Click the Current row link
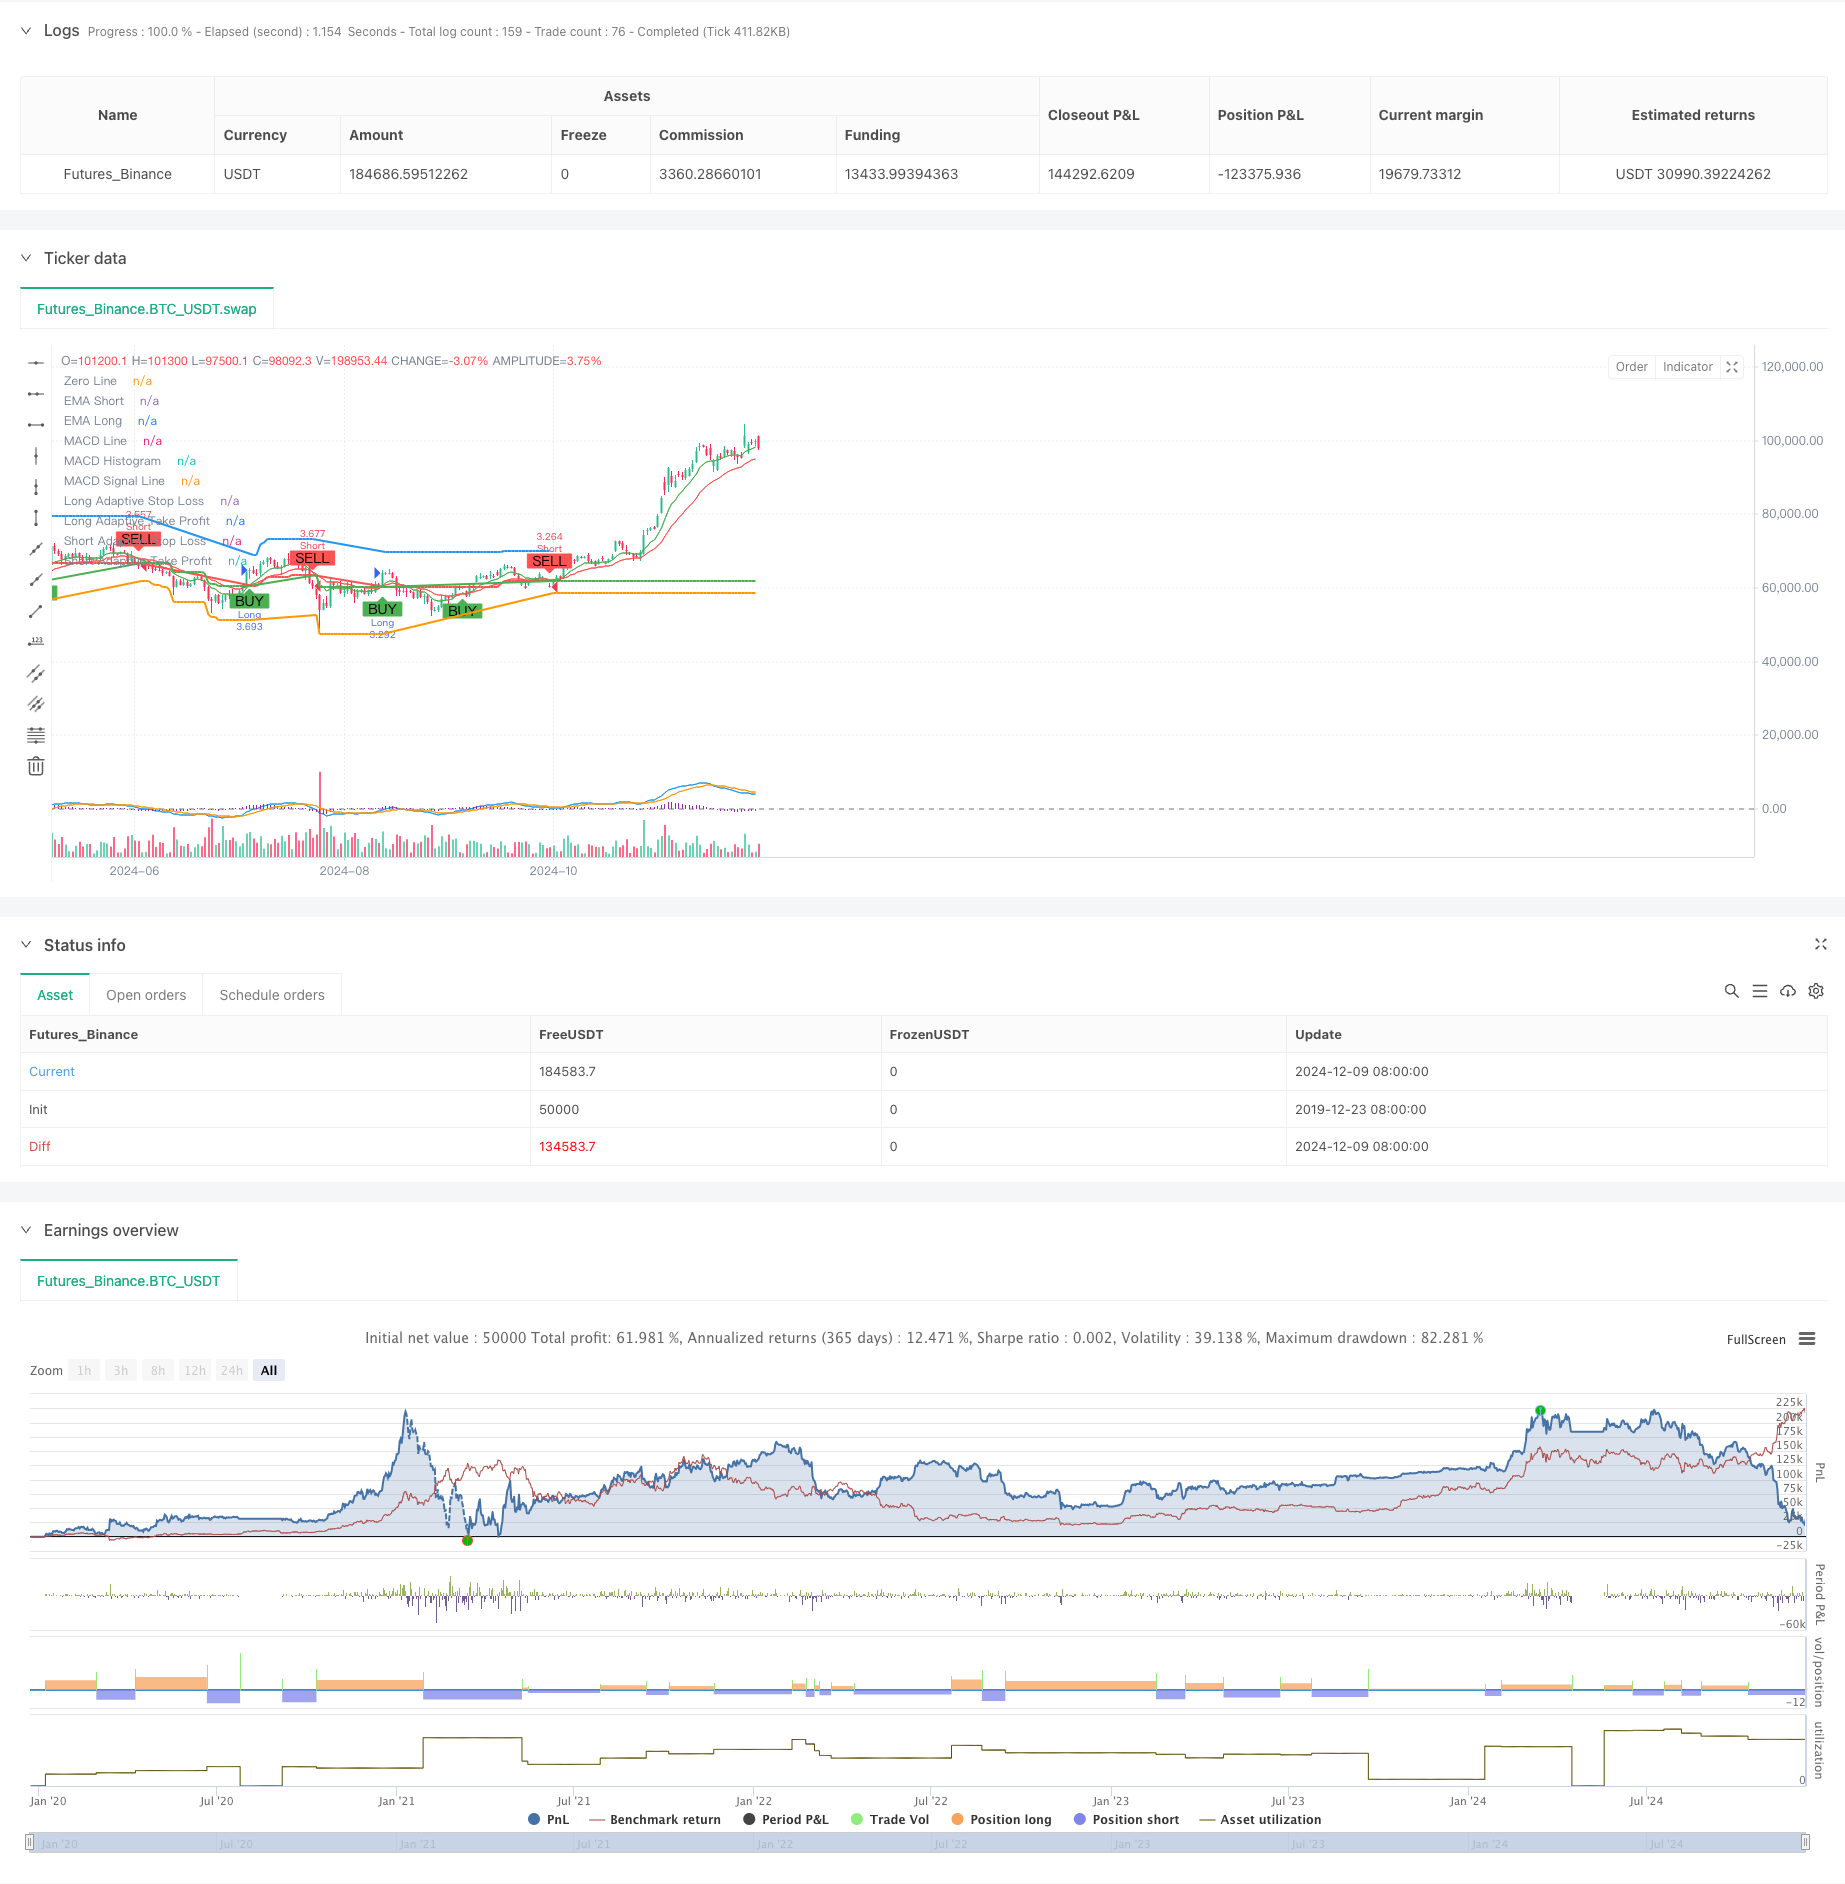1845x1884 pixels. pyautogui.click(x=52, y=1071)
